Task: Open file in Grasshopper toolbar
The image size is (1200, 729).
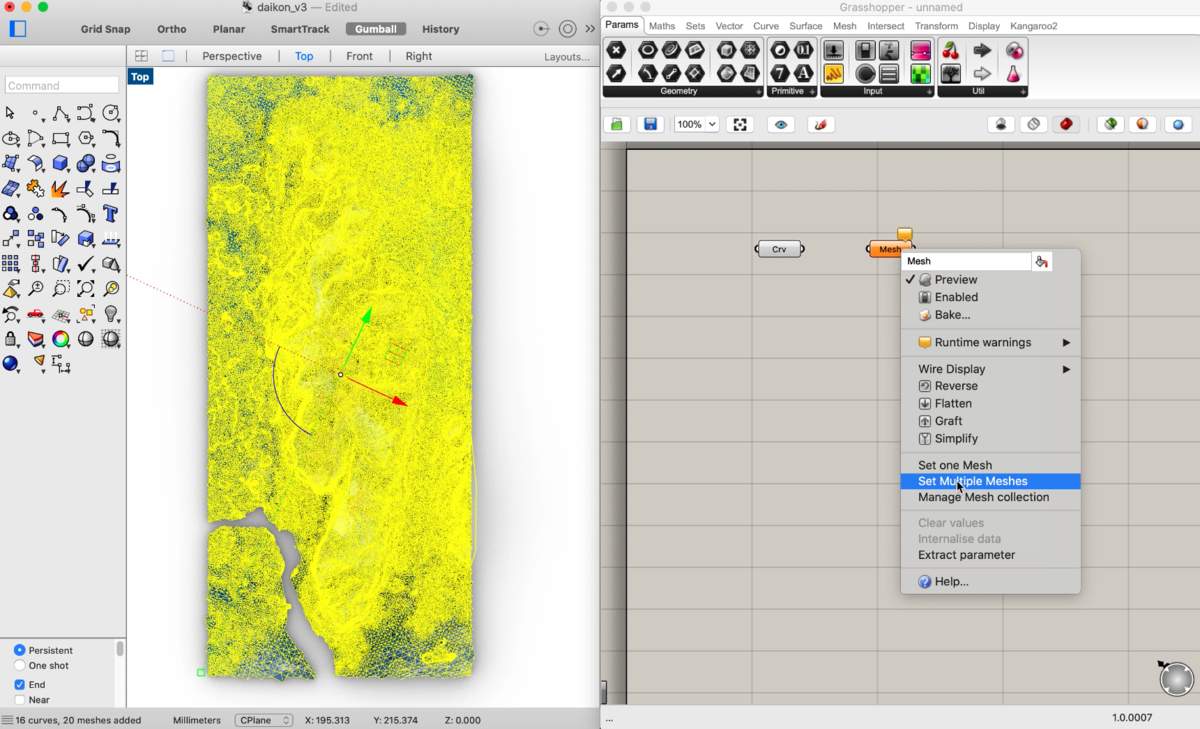Action: click(617, 124)
